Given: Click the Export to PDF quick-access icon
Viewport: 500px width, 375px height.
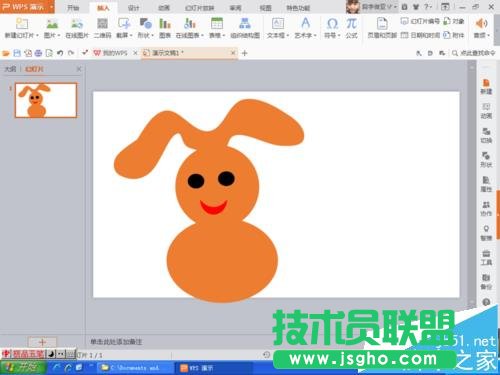Looking at the screenshot, I should (x=28, y=53).
